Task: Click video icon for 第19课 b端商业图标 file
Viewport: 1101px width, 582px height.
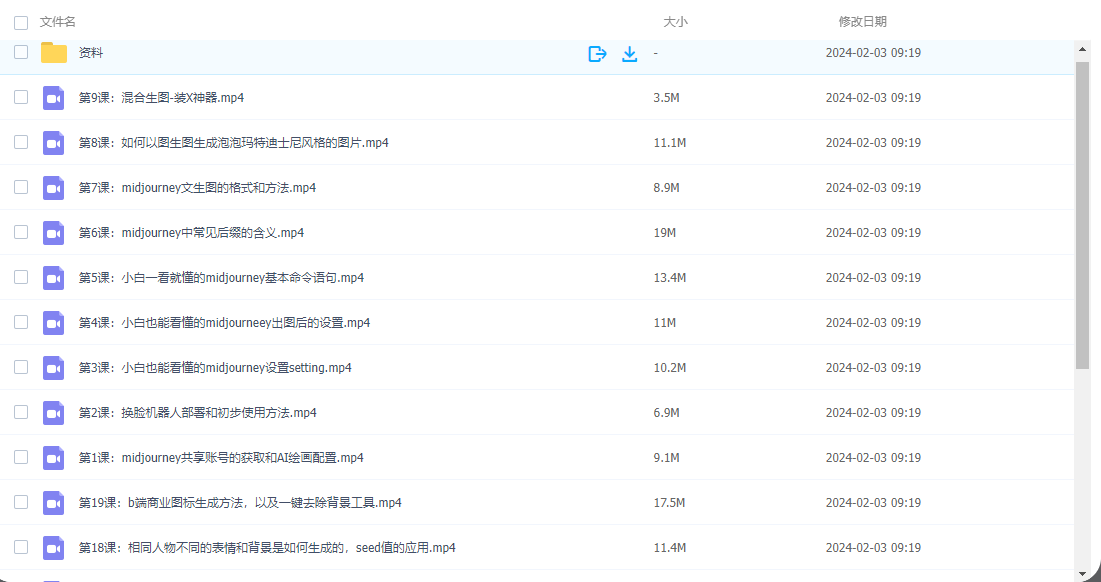Action: coord(54,503)
